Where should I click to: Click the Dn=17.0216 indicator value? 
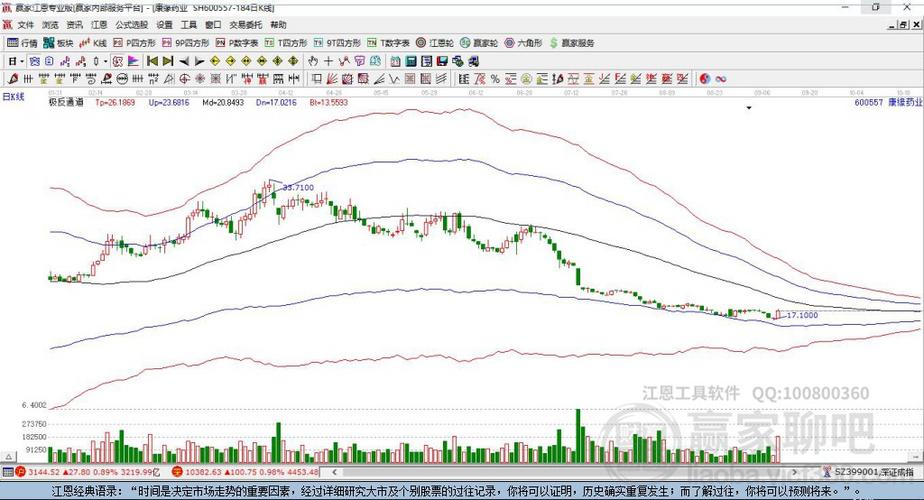pos(276,102)
